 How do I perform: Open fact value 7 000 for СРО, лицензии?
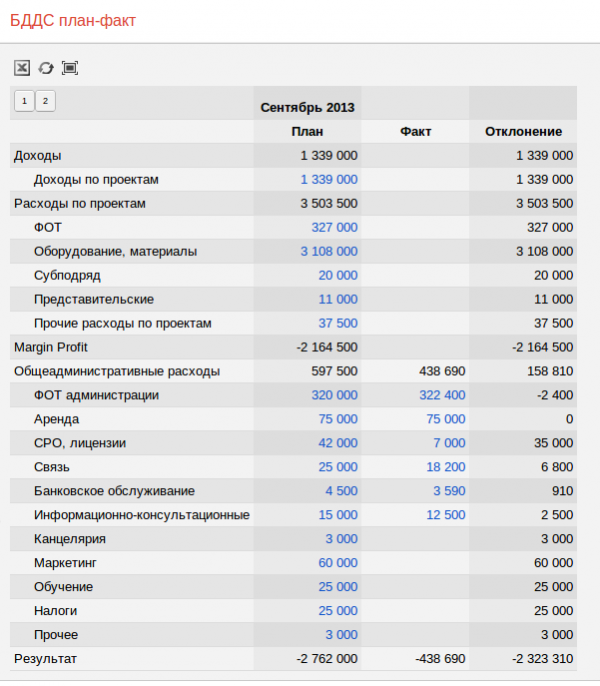pyautogui.click(x=448, y=444)
